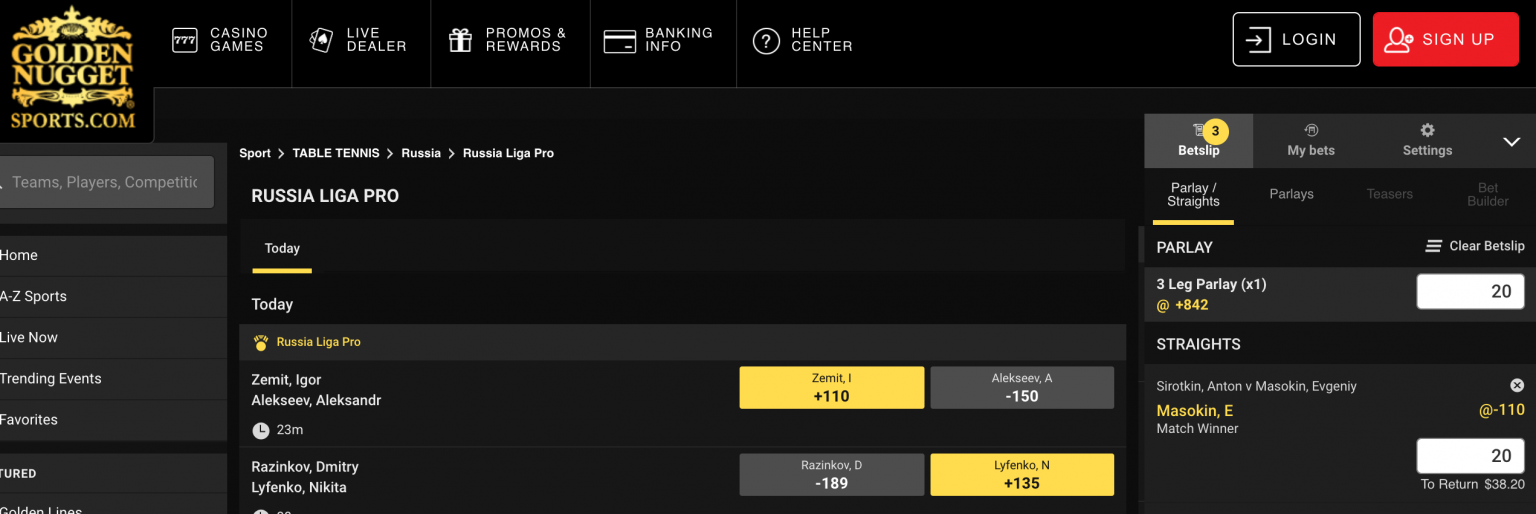Toggle Alekseev, A -150 odds selection
Viewport: 1536px width, 514px height.
[1021, 387]
